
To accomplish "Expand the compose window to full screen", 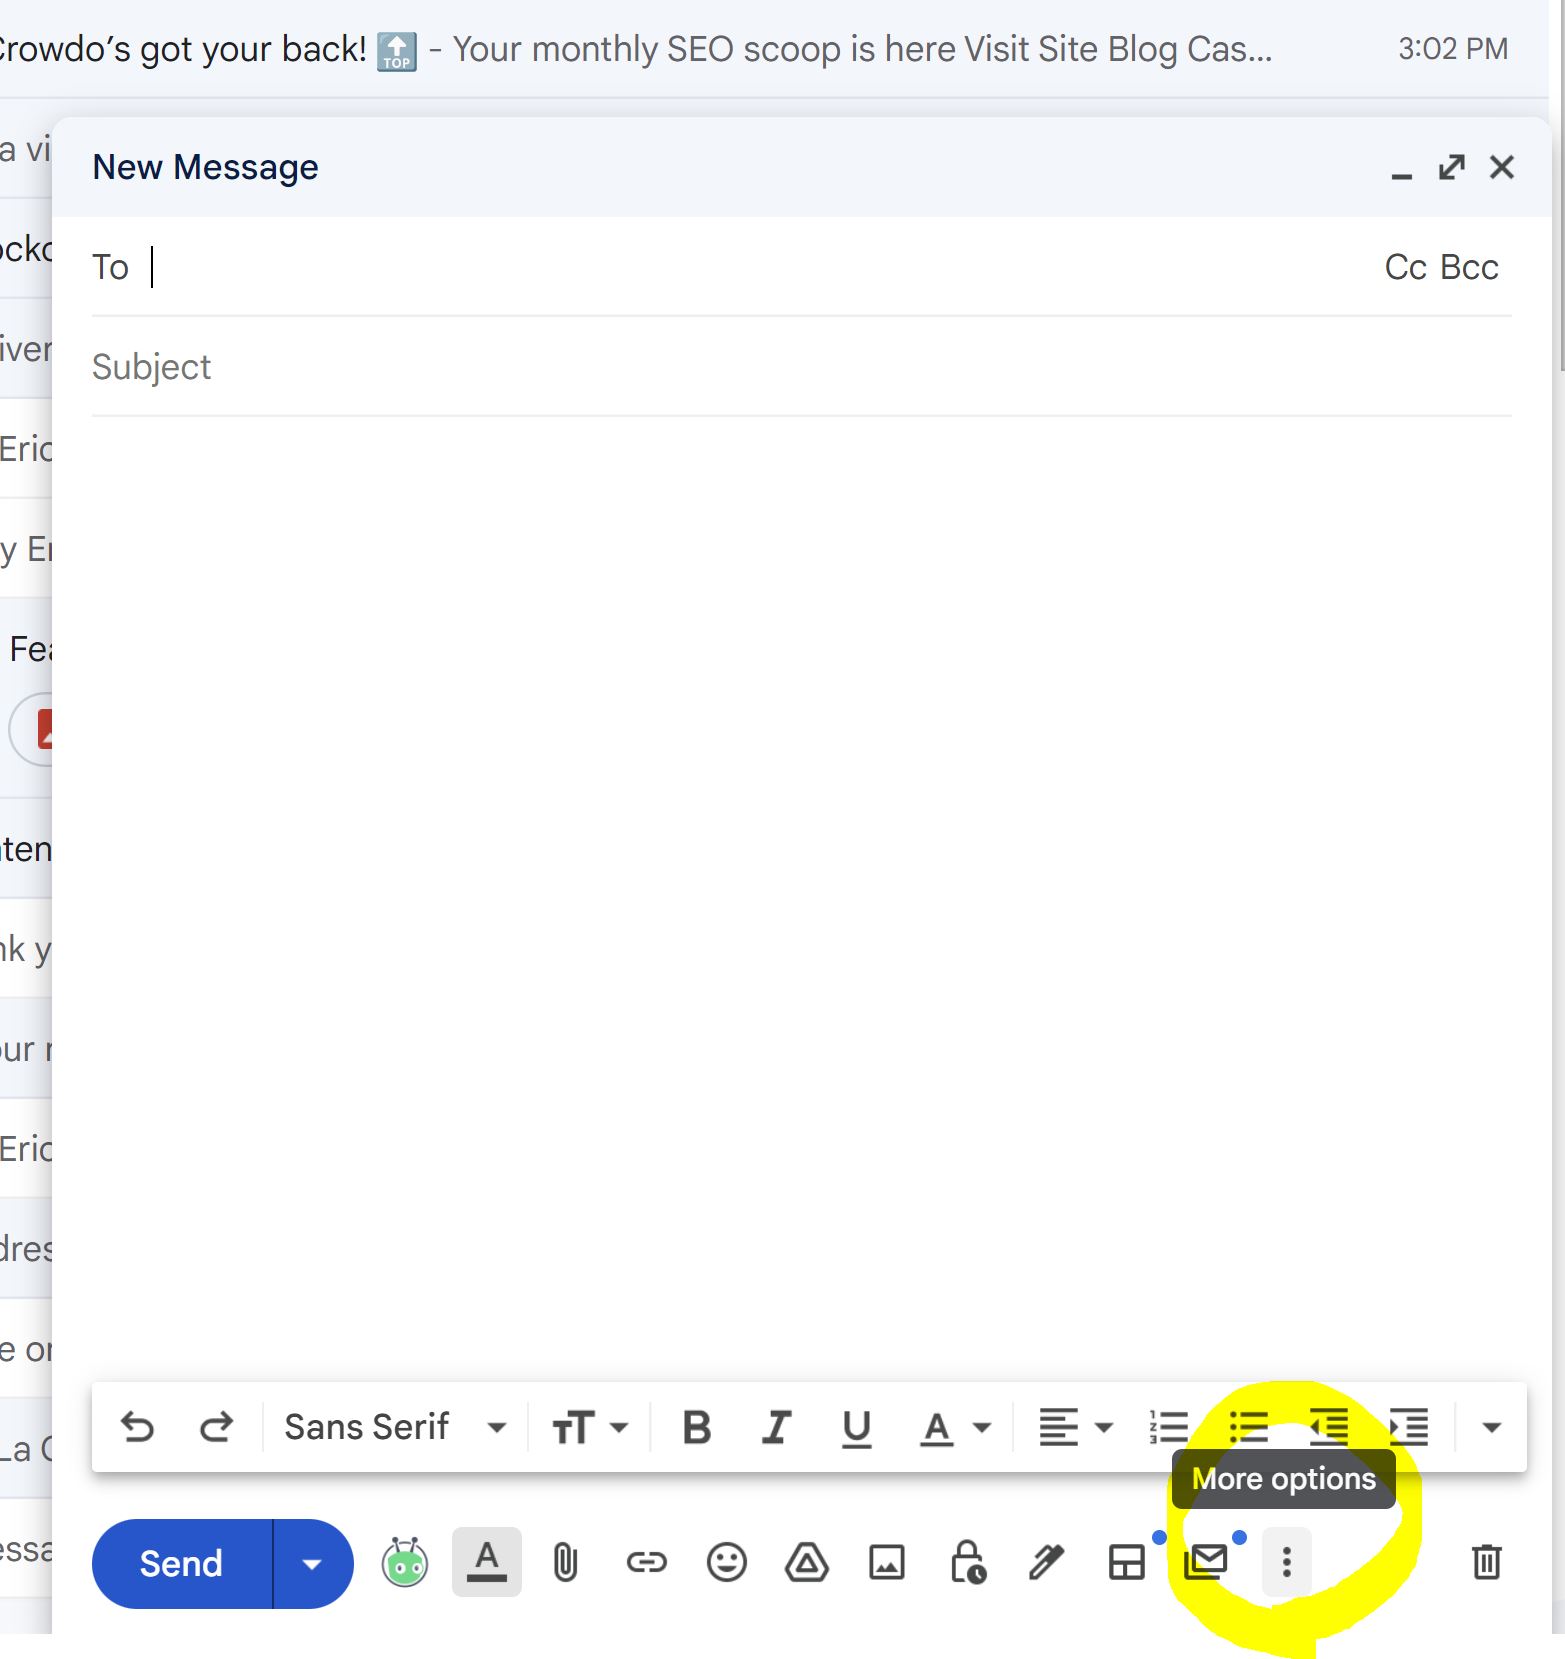I will [1452, 167].
